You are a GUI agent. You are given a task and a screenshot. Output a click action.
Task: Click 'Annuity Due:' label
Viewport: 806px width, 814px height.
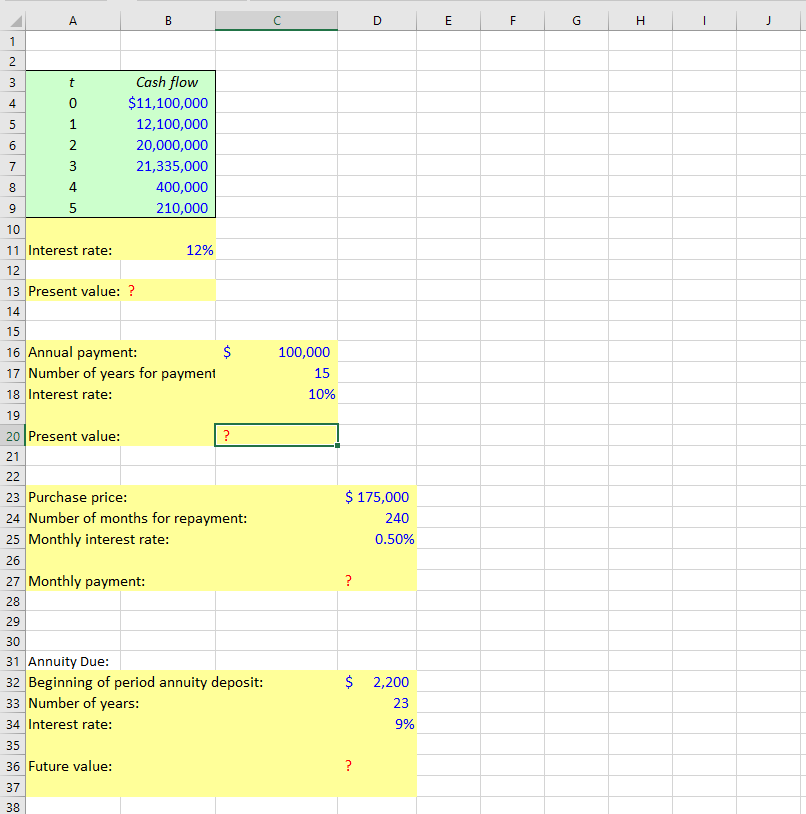(69, 661)
